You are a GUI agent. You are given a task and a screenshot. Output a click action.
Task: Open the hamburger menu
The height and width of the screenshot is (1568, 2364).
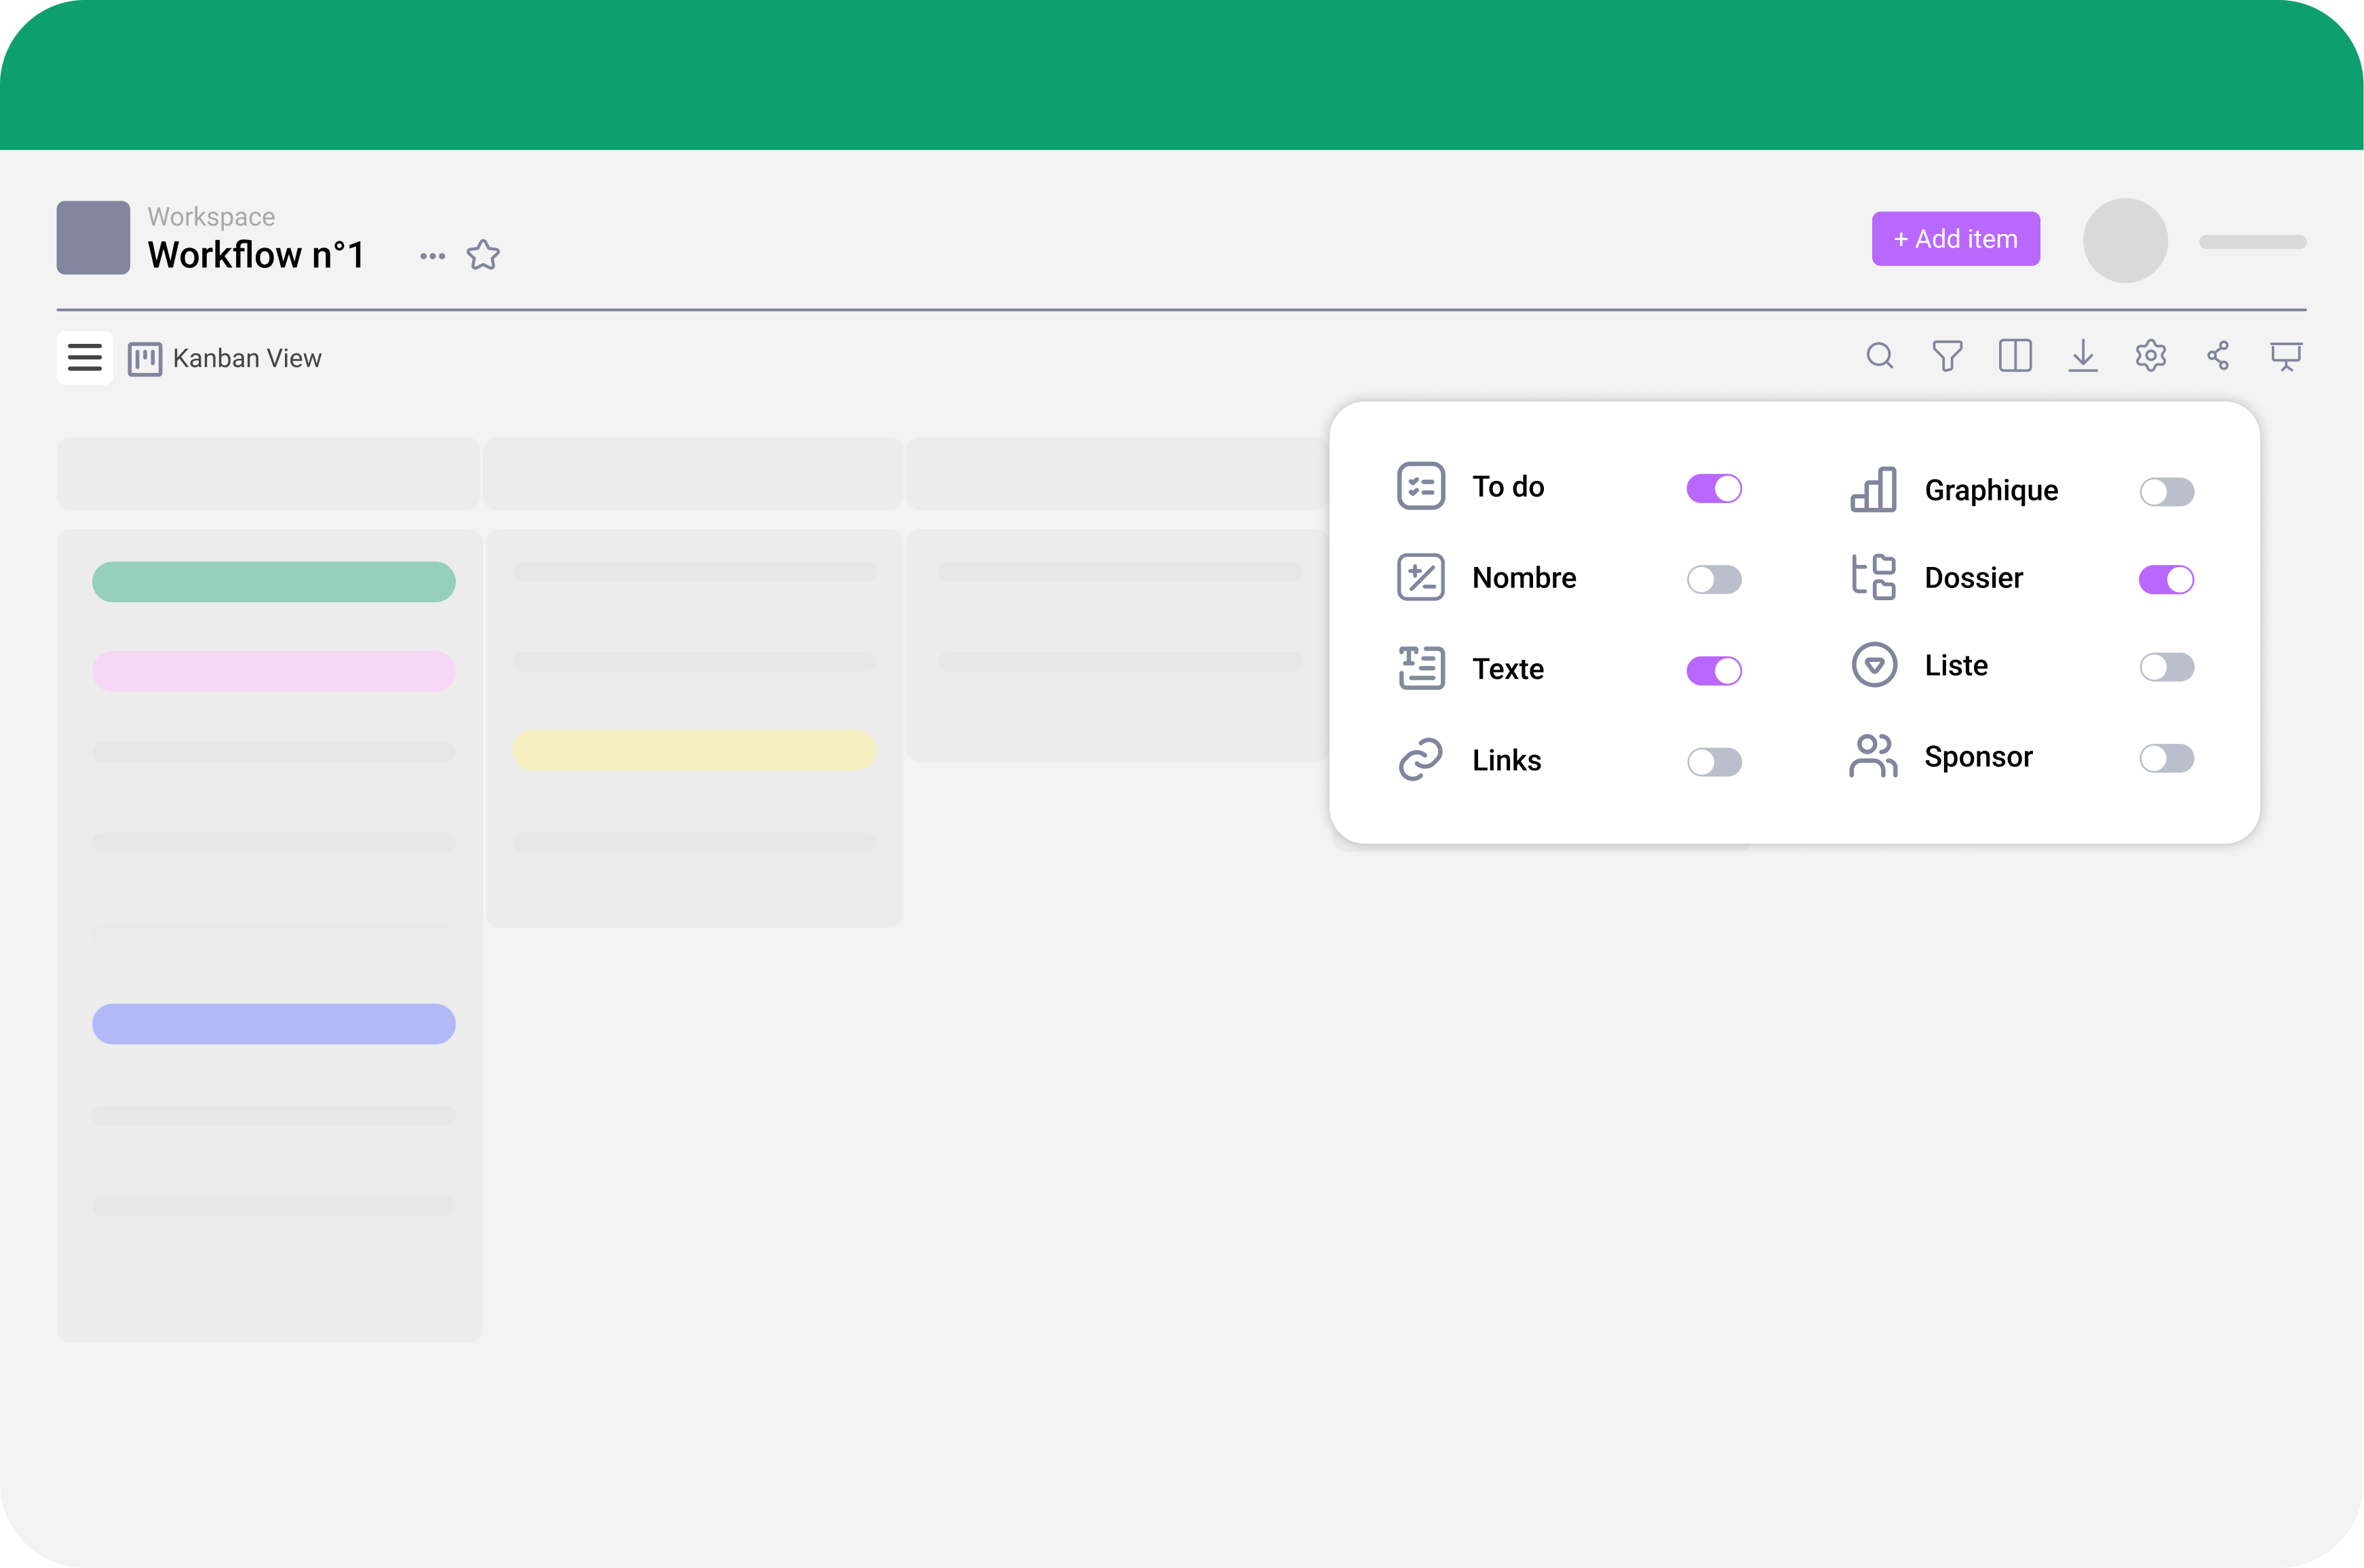(85, 358)
